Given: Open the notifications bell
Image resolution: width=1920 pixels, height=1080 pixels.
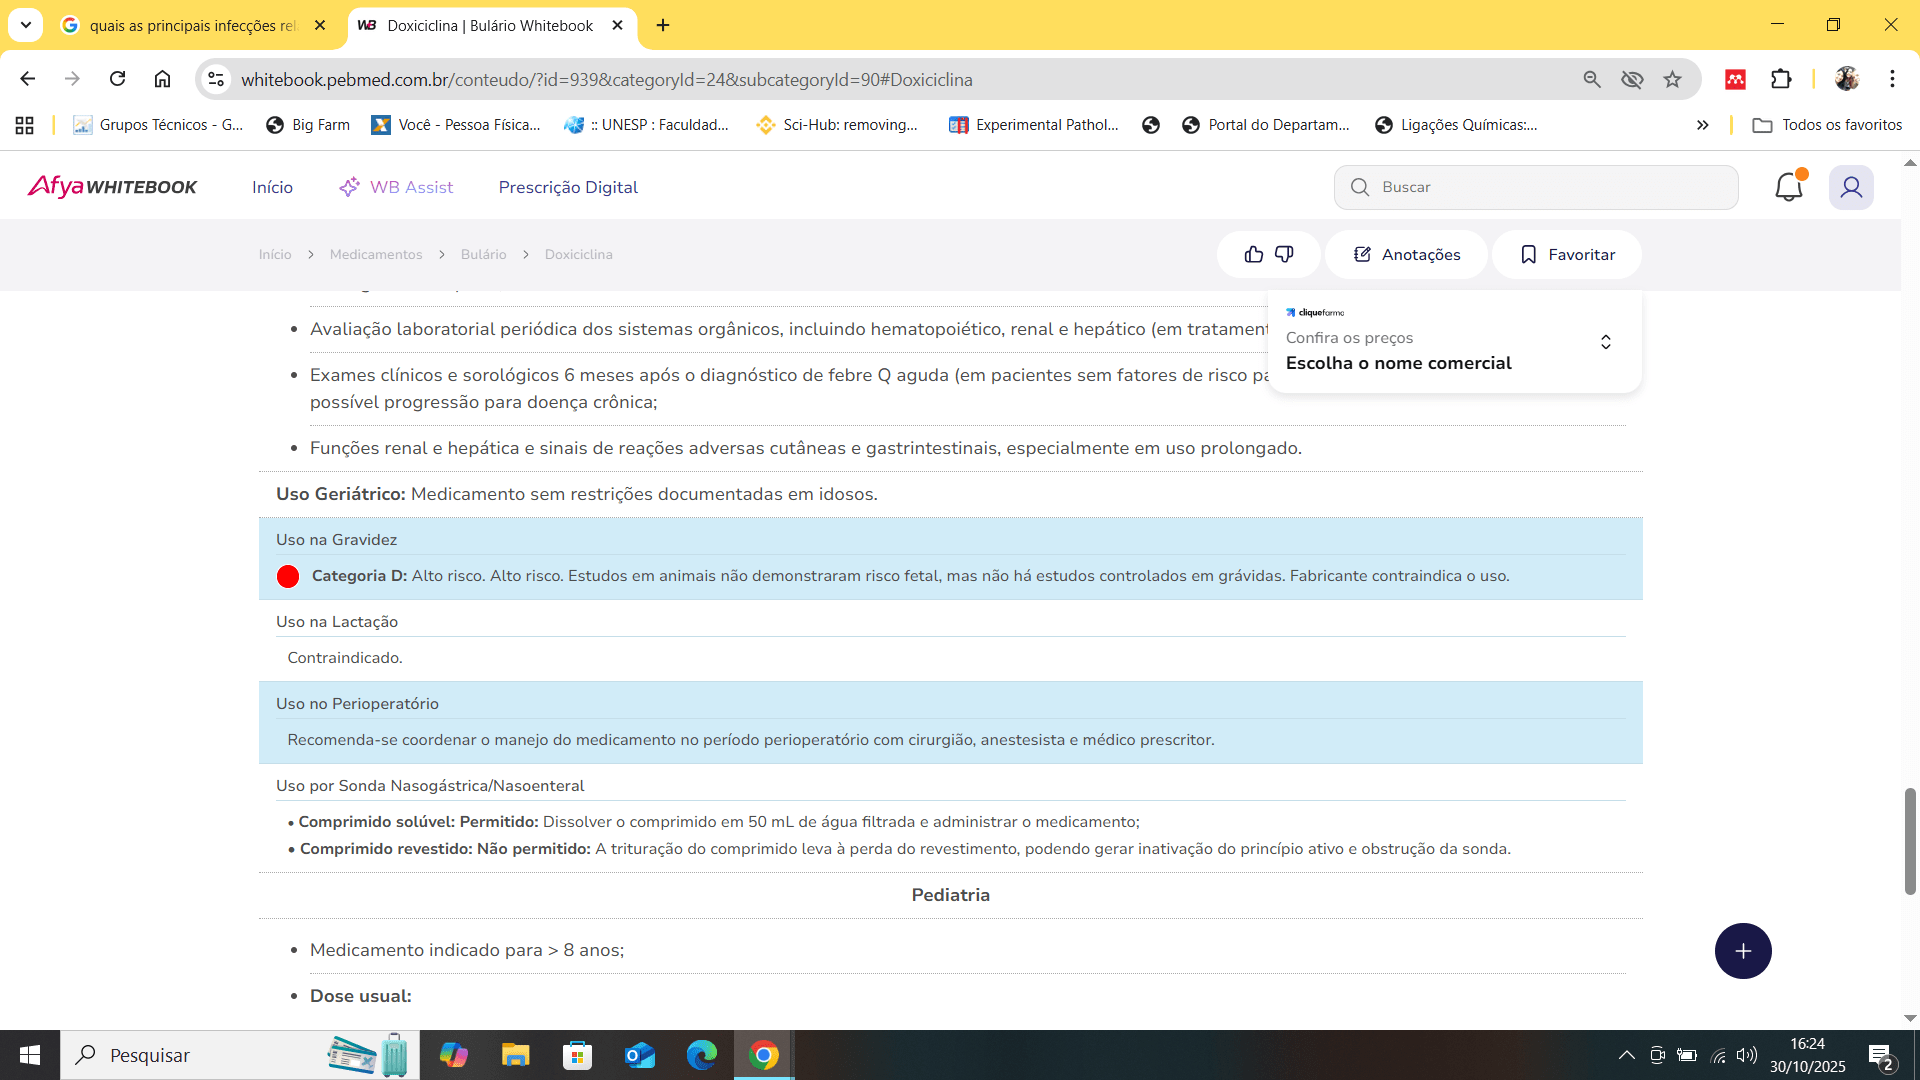Looking at the screenshot, I should pos(1788,187).
